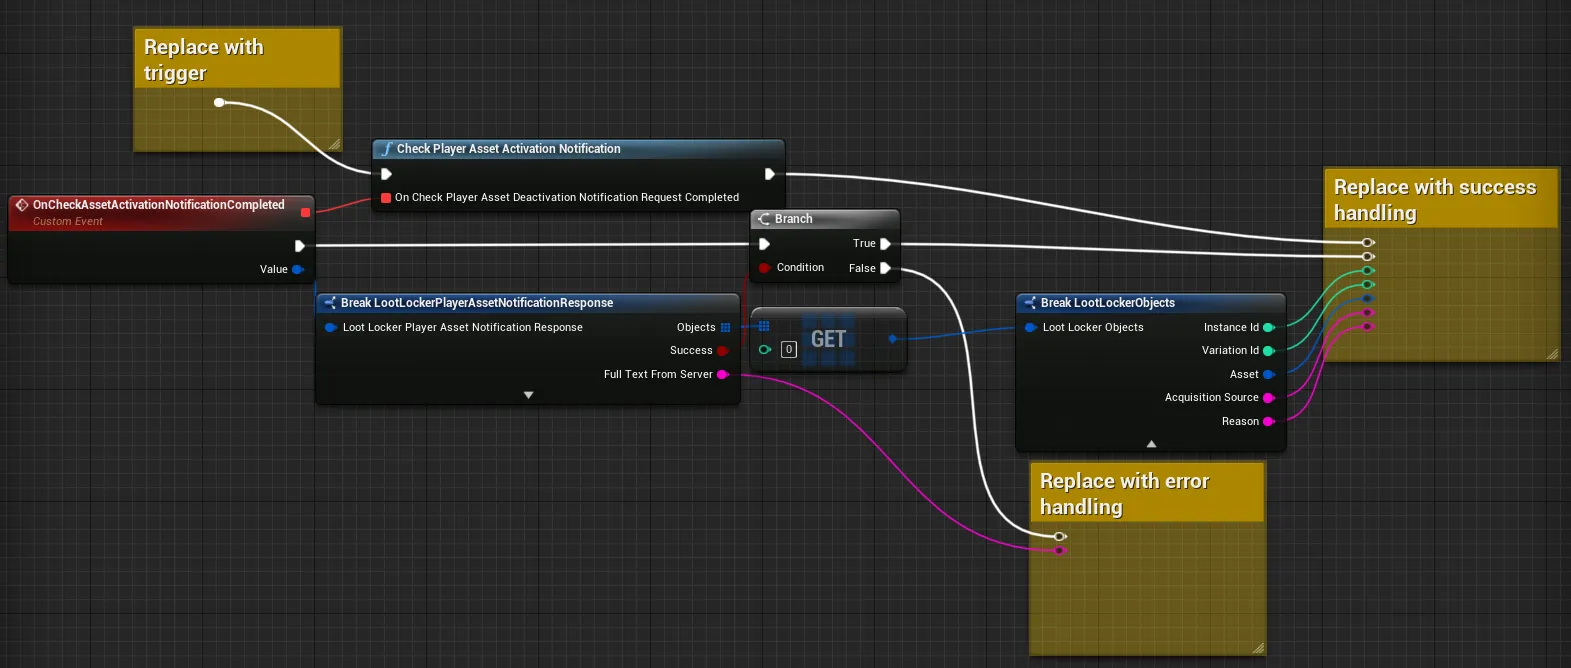Screen dimensions: 1571x668
Task: Click the Break LootLockerPlayerAssetNotificationResponse struct icon
Action: coord(330,303)
